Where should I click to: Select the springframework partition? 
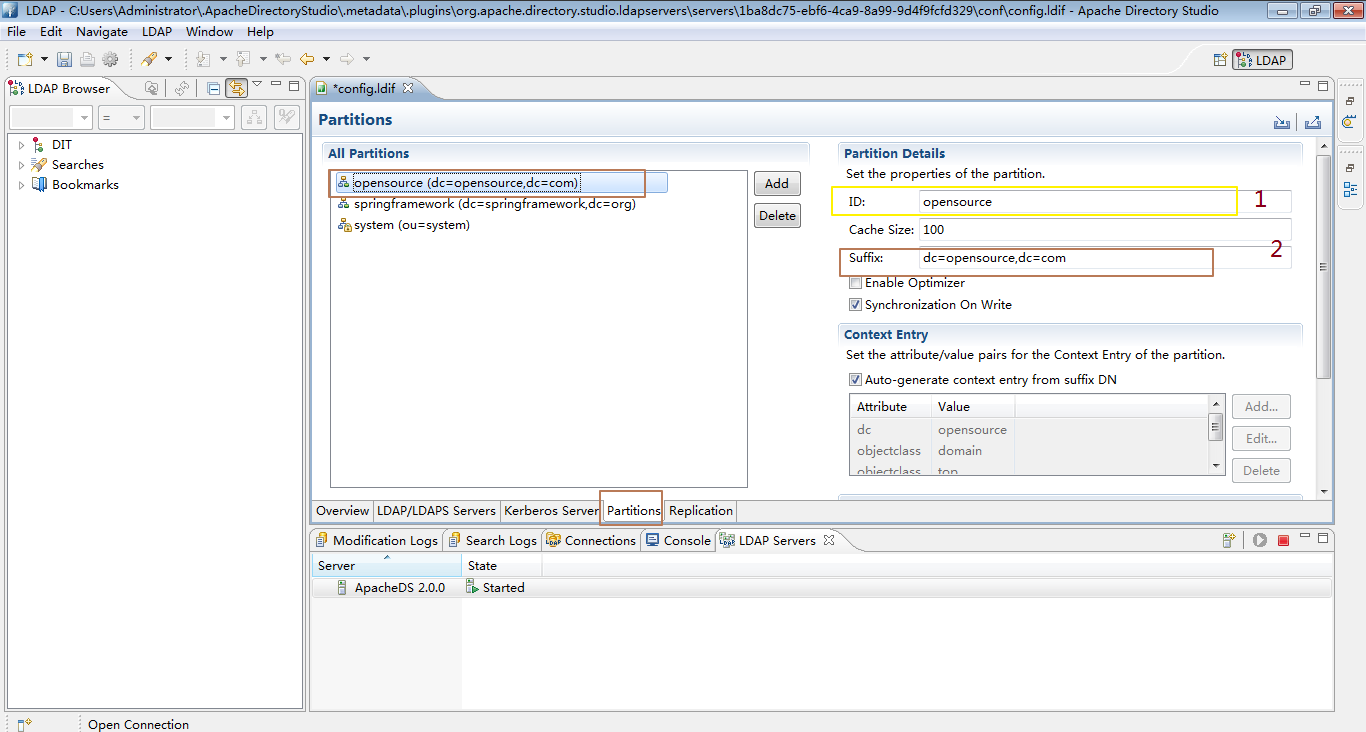click(486, 204)
